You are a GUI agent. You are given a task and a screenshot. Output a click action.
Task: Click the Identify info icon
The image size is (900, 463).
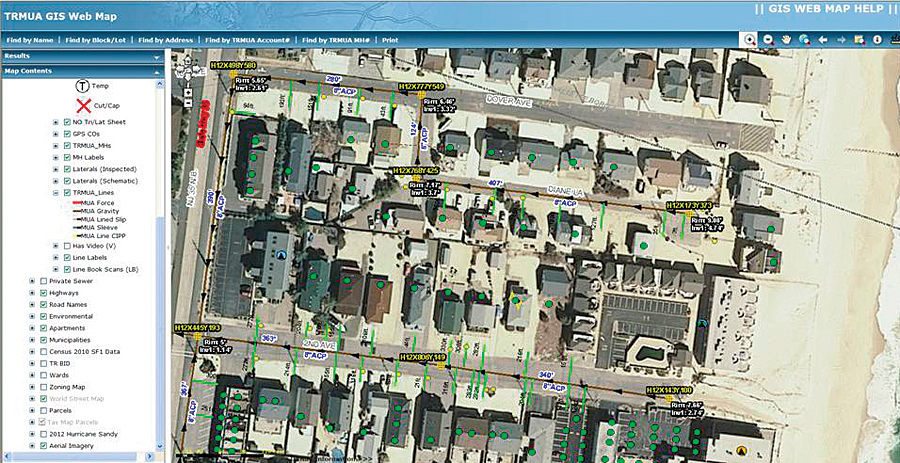click(877, 40)
